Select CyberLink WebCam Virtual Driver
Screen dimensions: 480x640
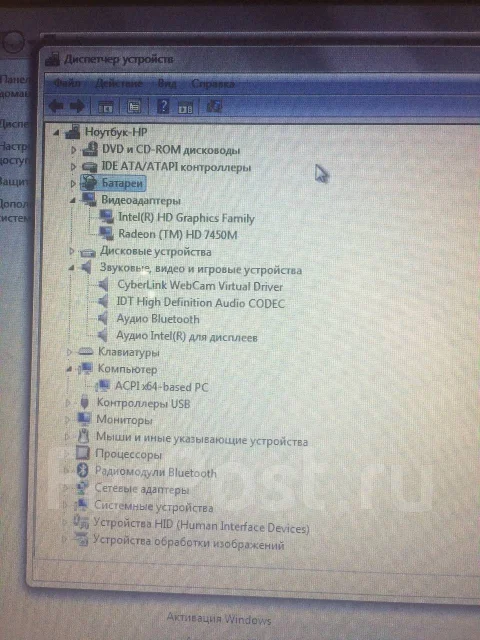(200, 286)
